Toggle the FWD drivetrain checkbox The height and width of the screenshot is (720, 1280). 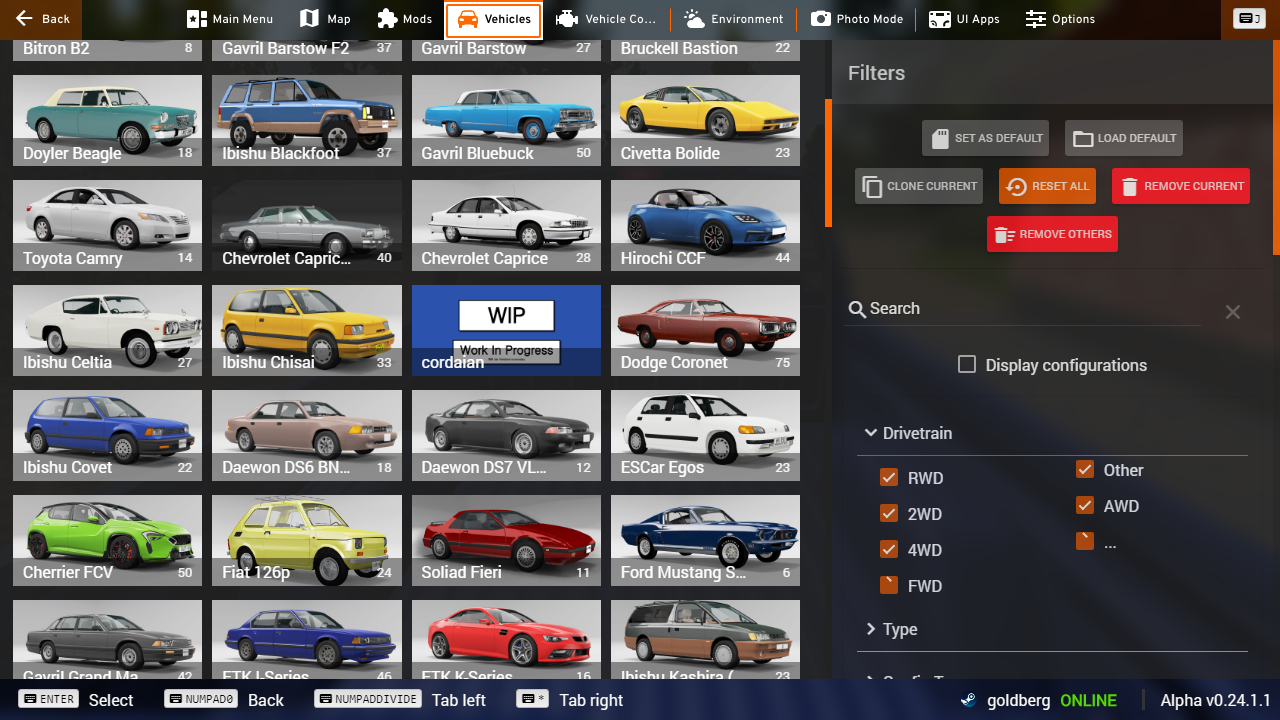pos(889,586)
